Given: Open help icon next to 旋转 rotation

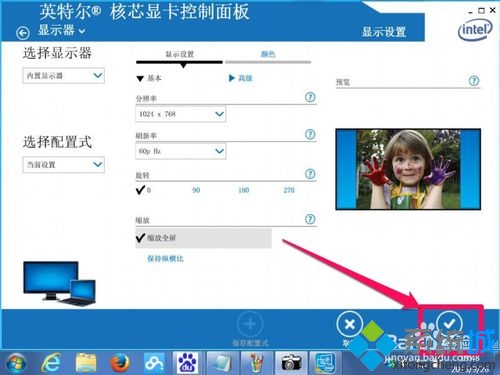Looking at the screenshot, I should [x=310, y=174].
